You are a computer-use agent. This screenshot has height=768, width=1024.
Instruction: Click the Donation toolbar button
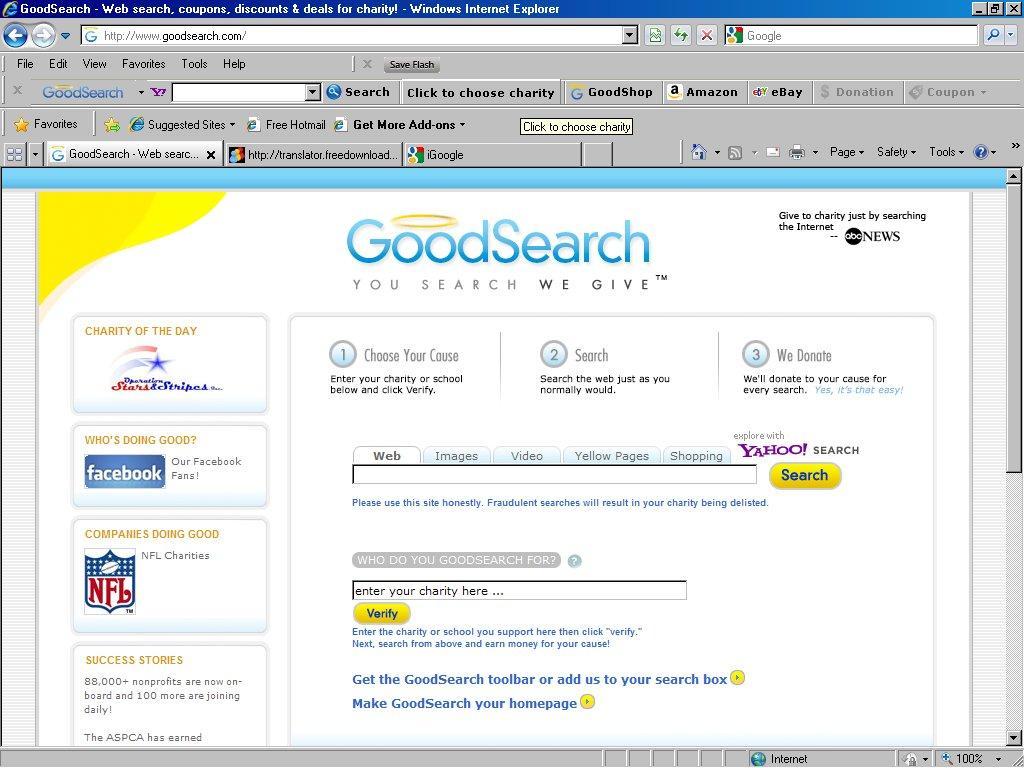857,92
